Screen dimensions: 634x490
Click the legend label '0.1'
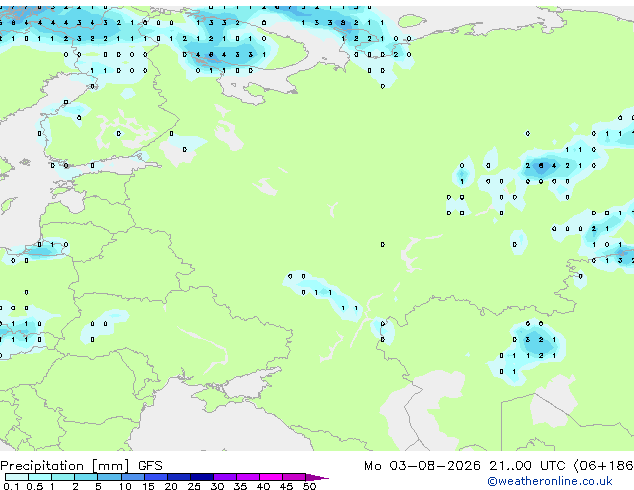(11, 486)
